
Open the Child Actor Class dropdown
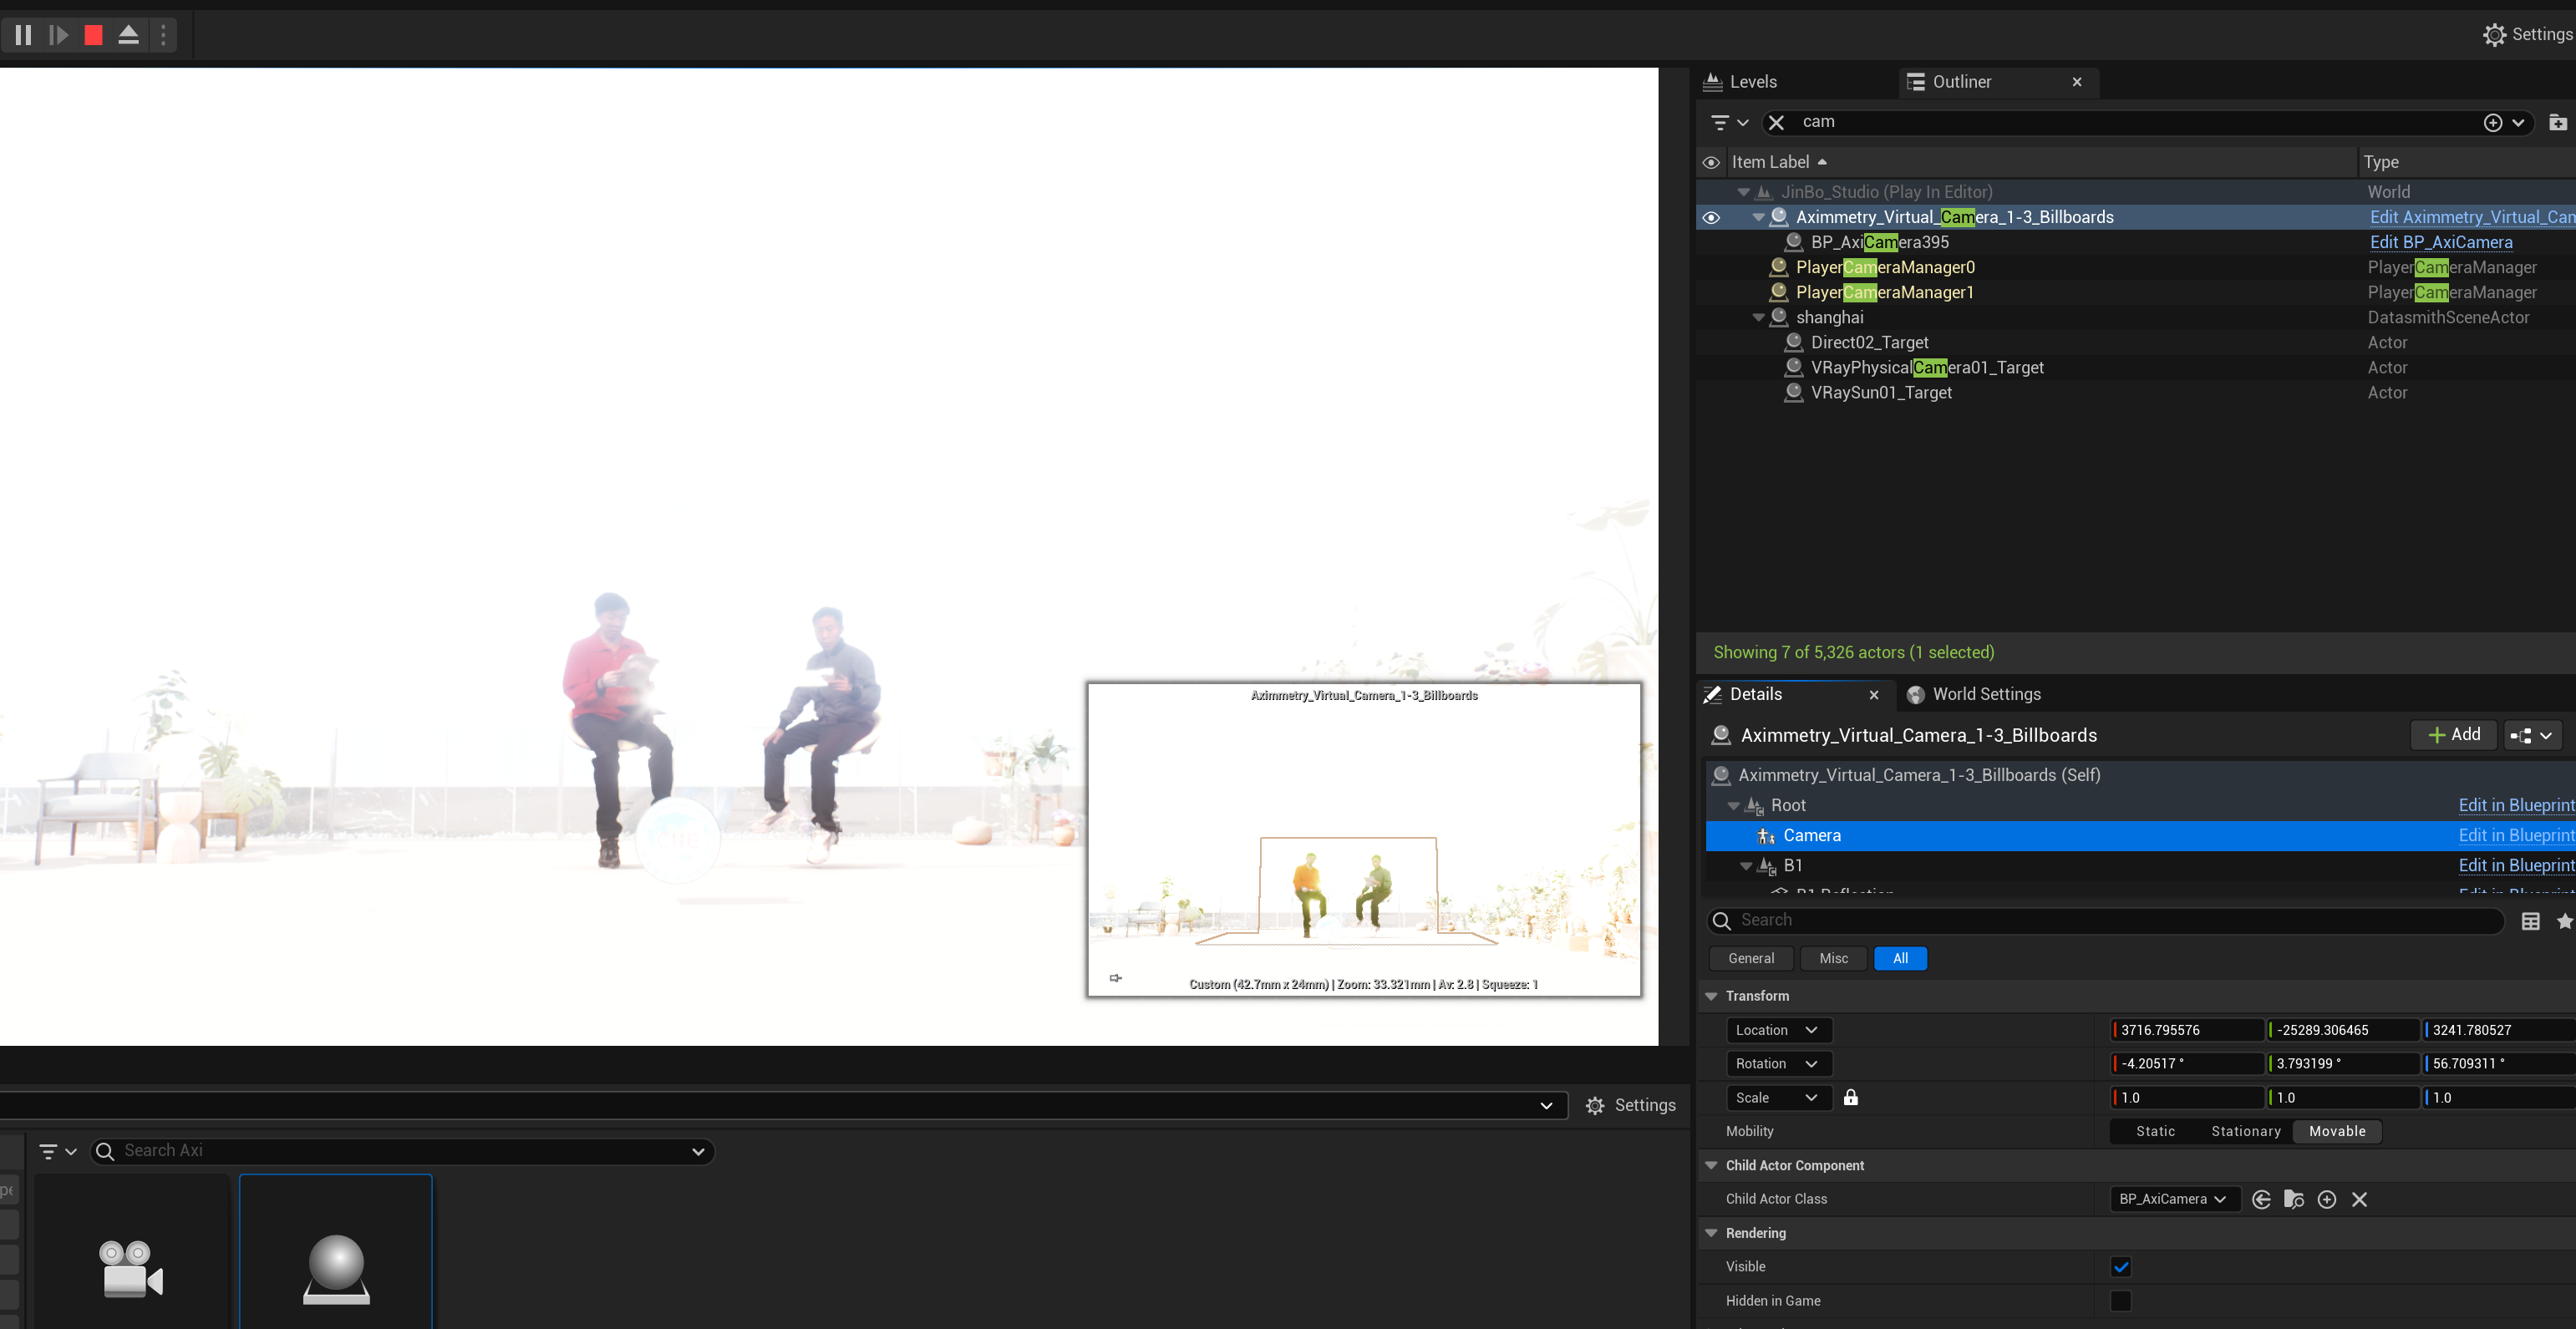[2169, 1199]
